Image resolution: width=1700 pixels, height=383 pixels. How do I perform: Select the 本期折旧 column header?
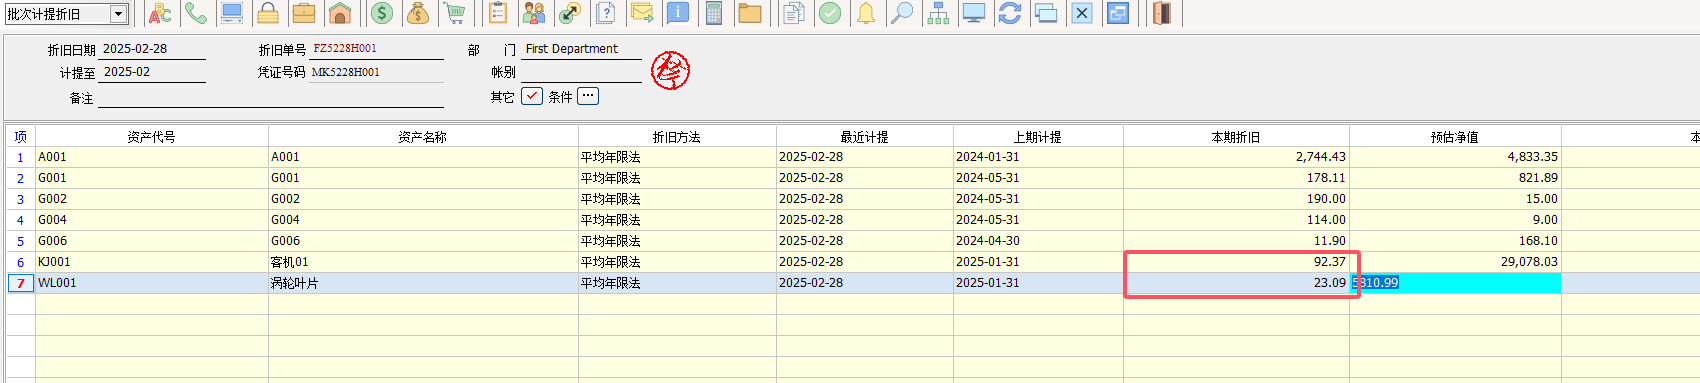coord(1236,137)
